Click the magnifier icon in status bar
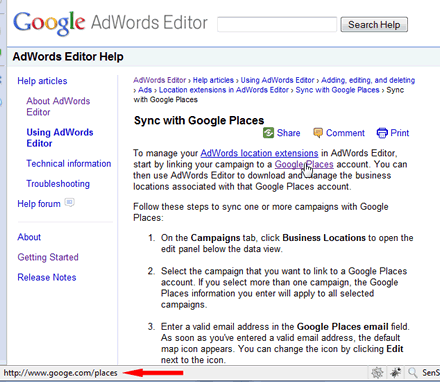This screenshot has height=382, width=440. click(413, 372)
